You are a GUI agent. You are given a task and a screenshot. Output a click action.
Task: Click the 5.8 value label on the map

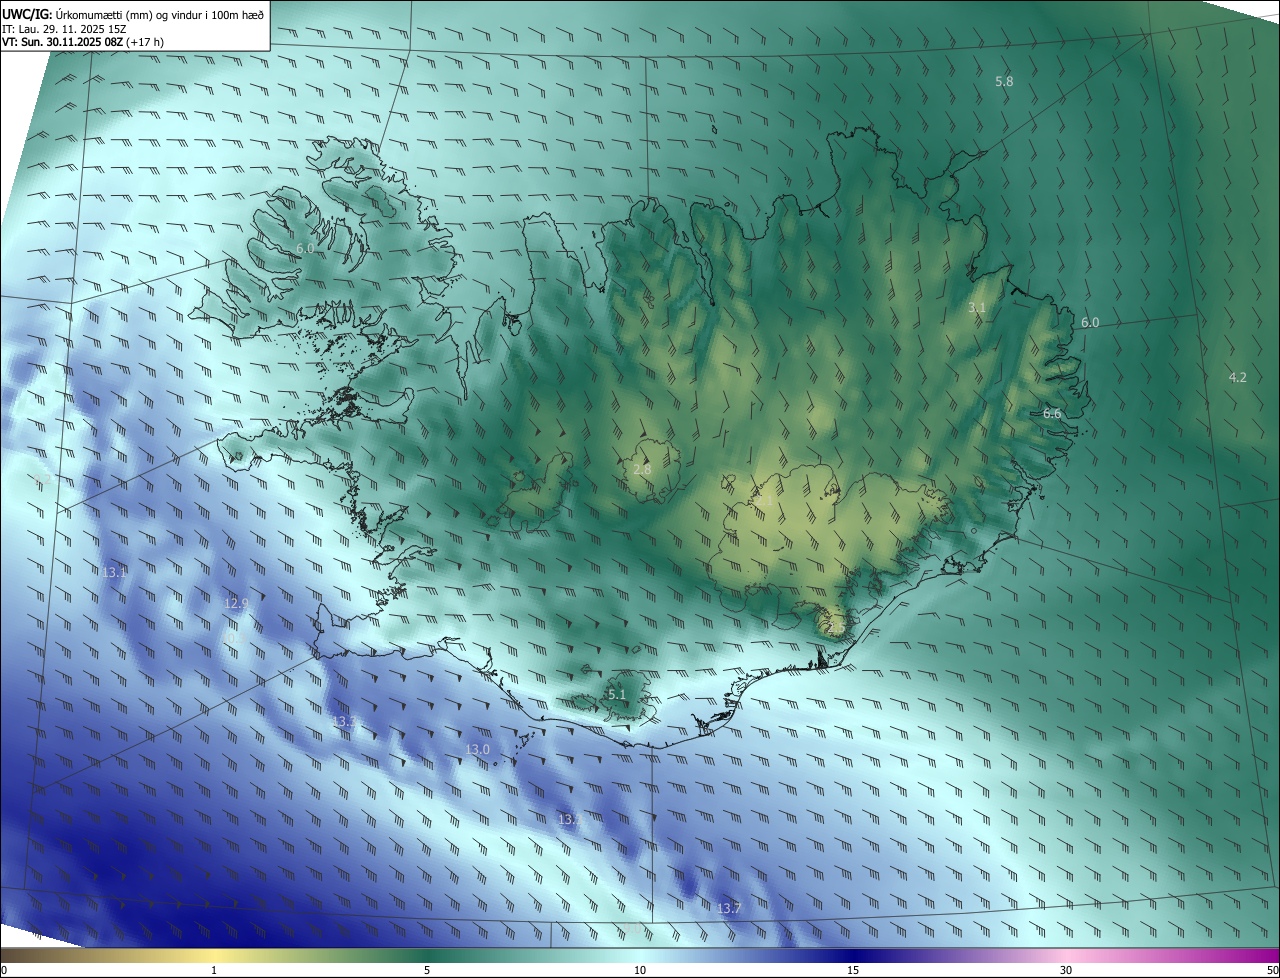click(x=1004, y=81)
